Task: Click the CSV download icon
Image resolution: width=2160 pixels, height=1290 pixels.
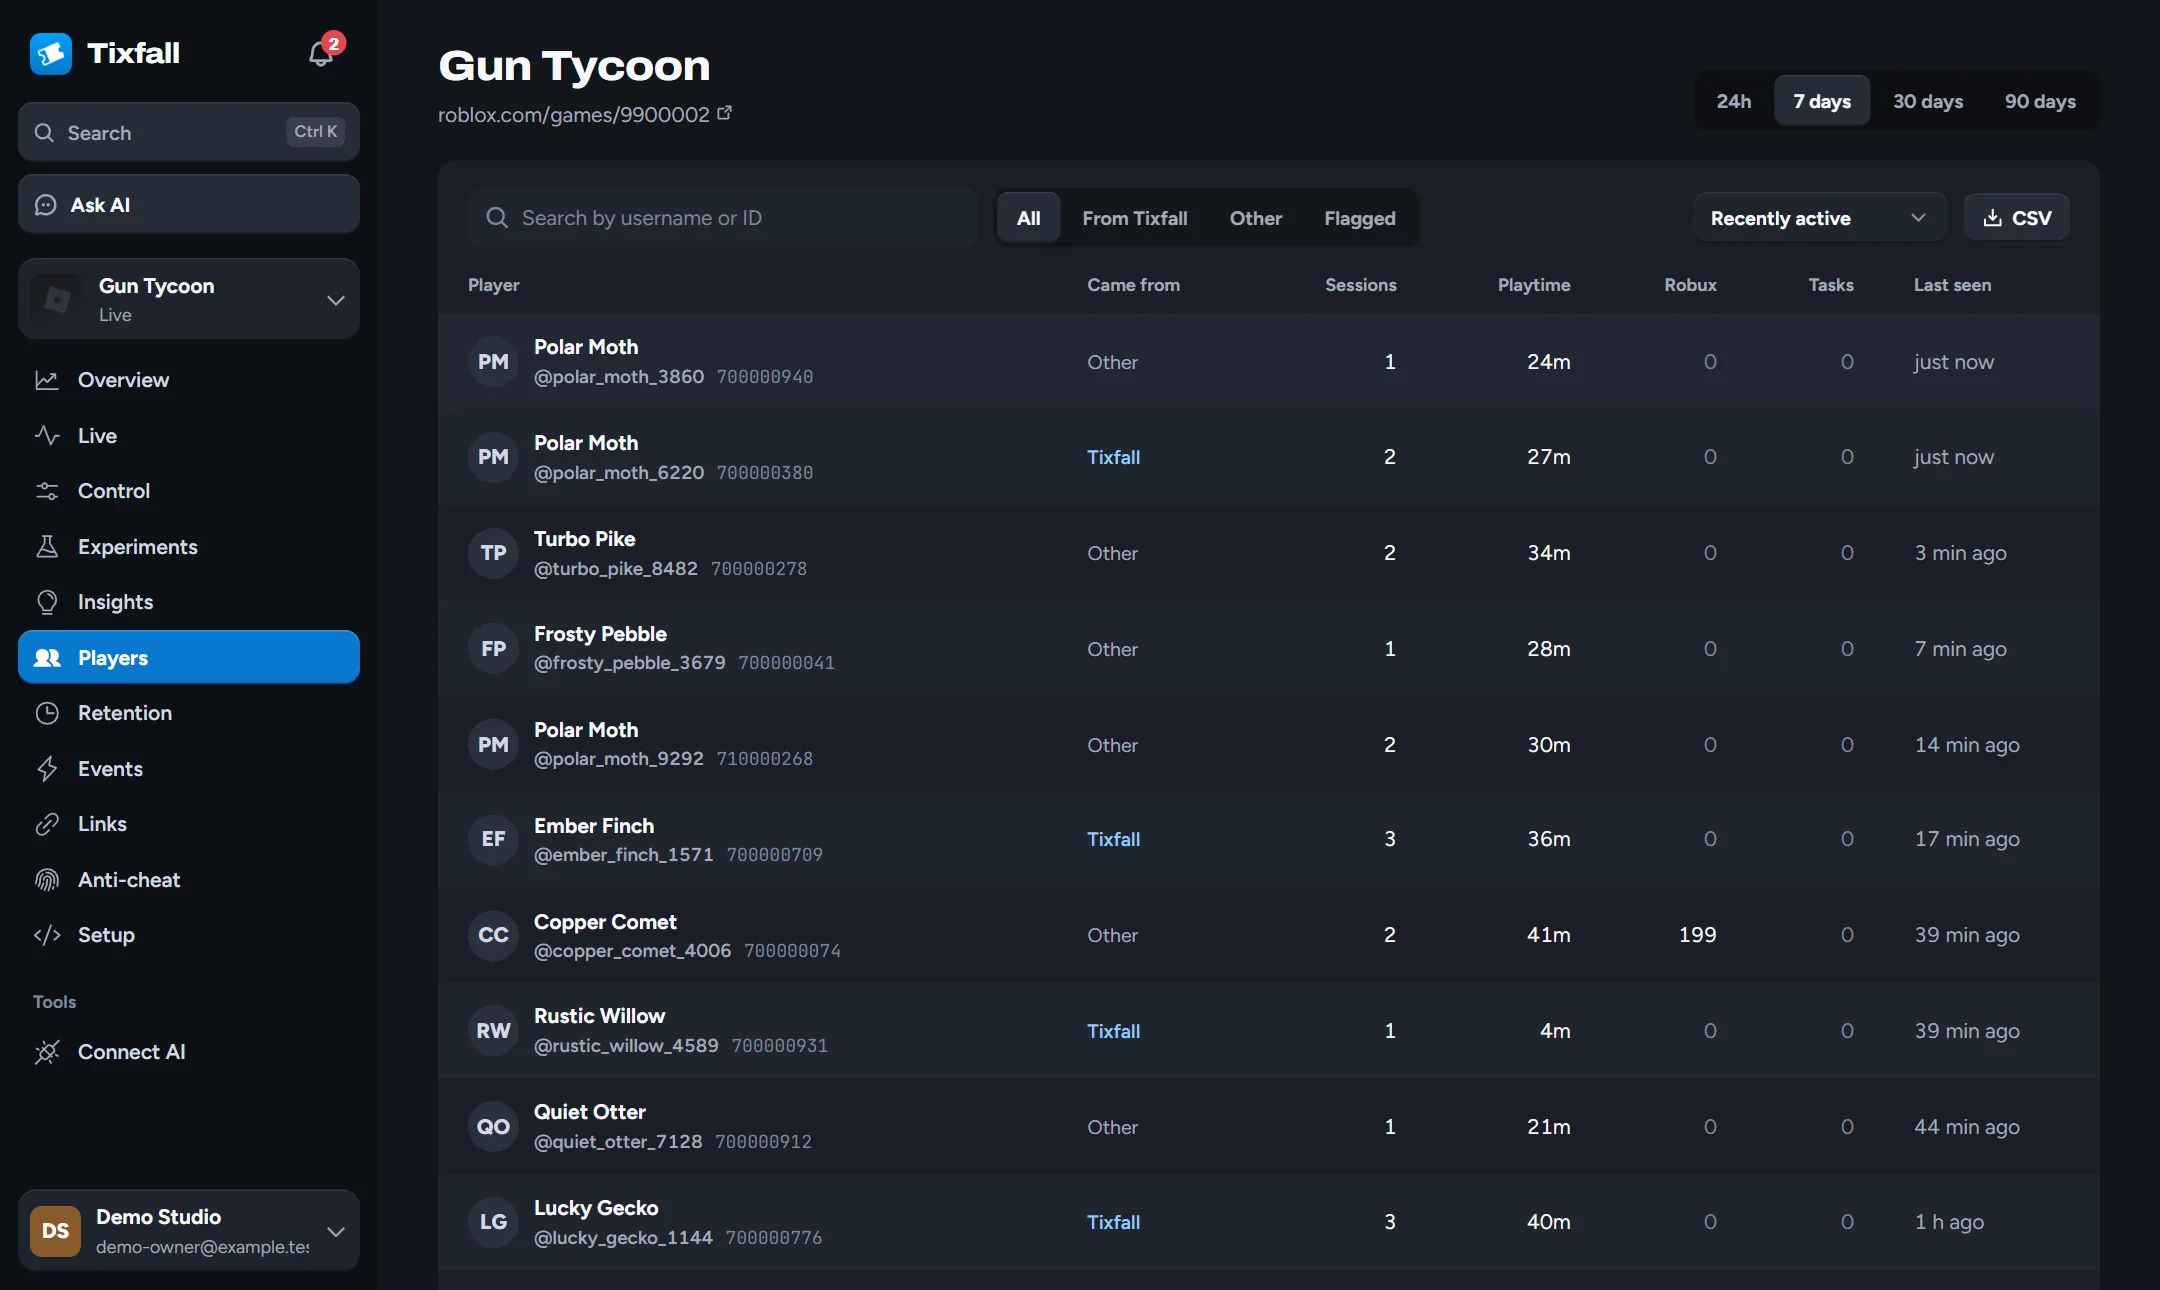Action: 1992,218
